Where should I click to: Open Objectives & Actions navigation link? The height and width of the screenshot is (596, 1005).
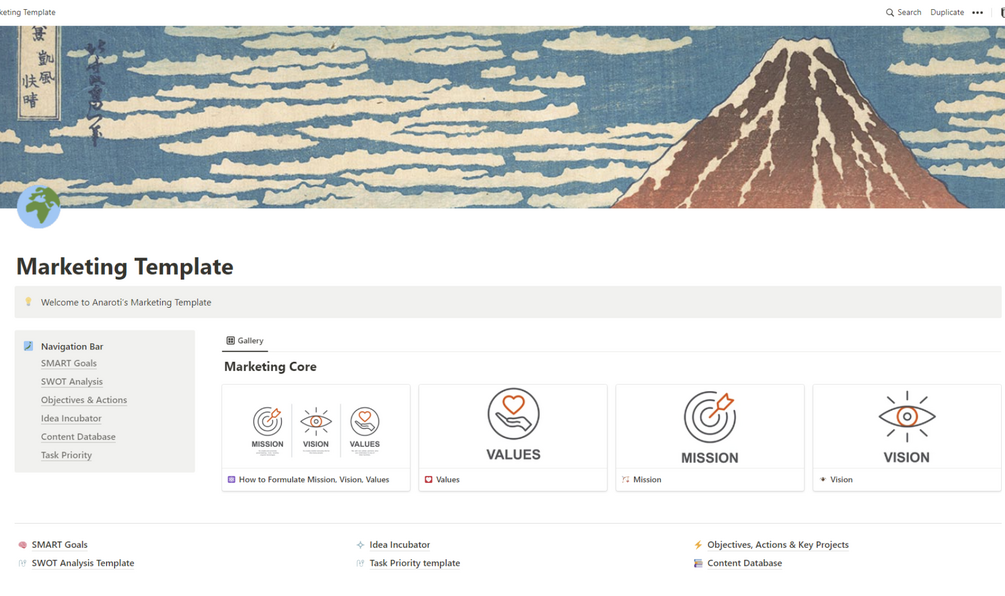84,400
